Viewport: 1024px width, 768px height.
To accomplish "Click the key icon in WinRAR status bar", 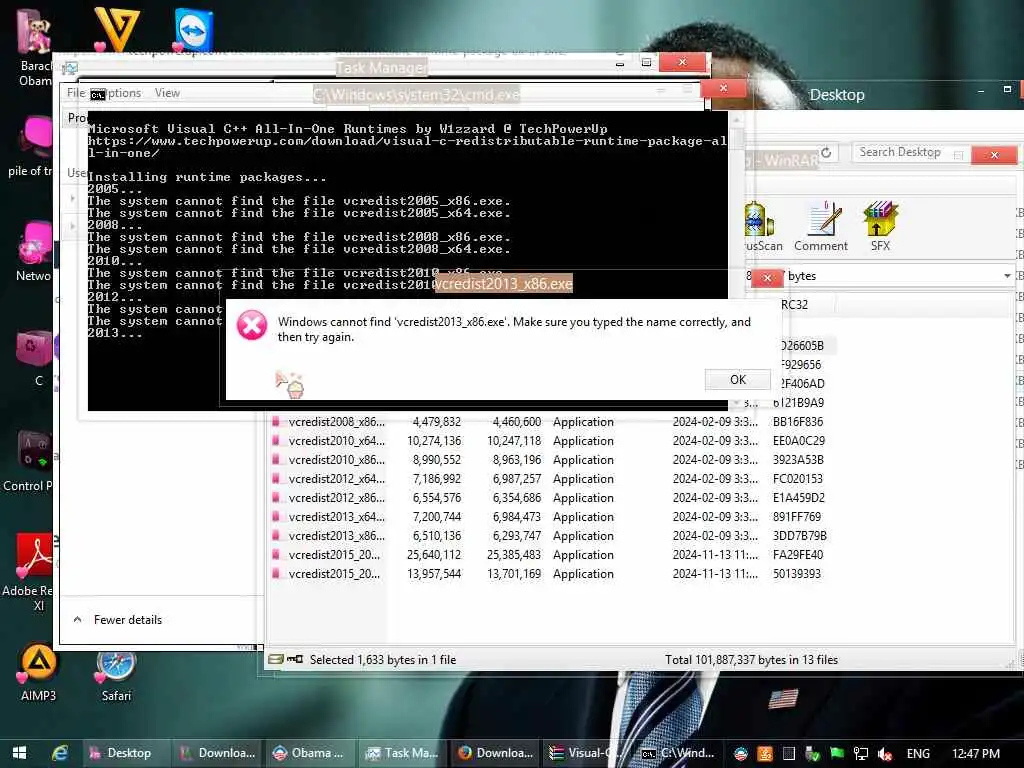I will (295, 660).
